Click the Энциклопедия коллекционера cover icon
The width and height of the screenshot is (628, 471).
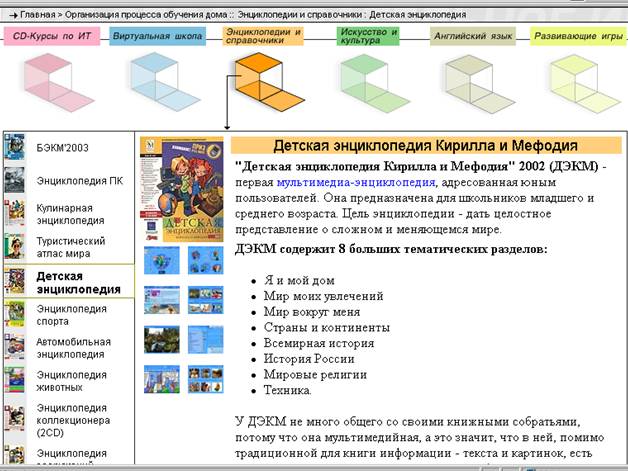[x=14, y=419]
